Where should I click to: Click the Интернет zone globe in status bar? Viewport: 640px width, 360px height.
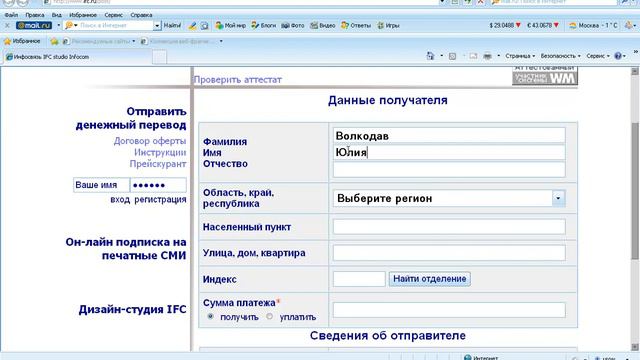point(468,358)
